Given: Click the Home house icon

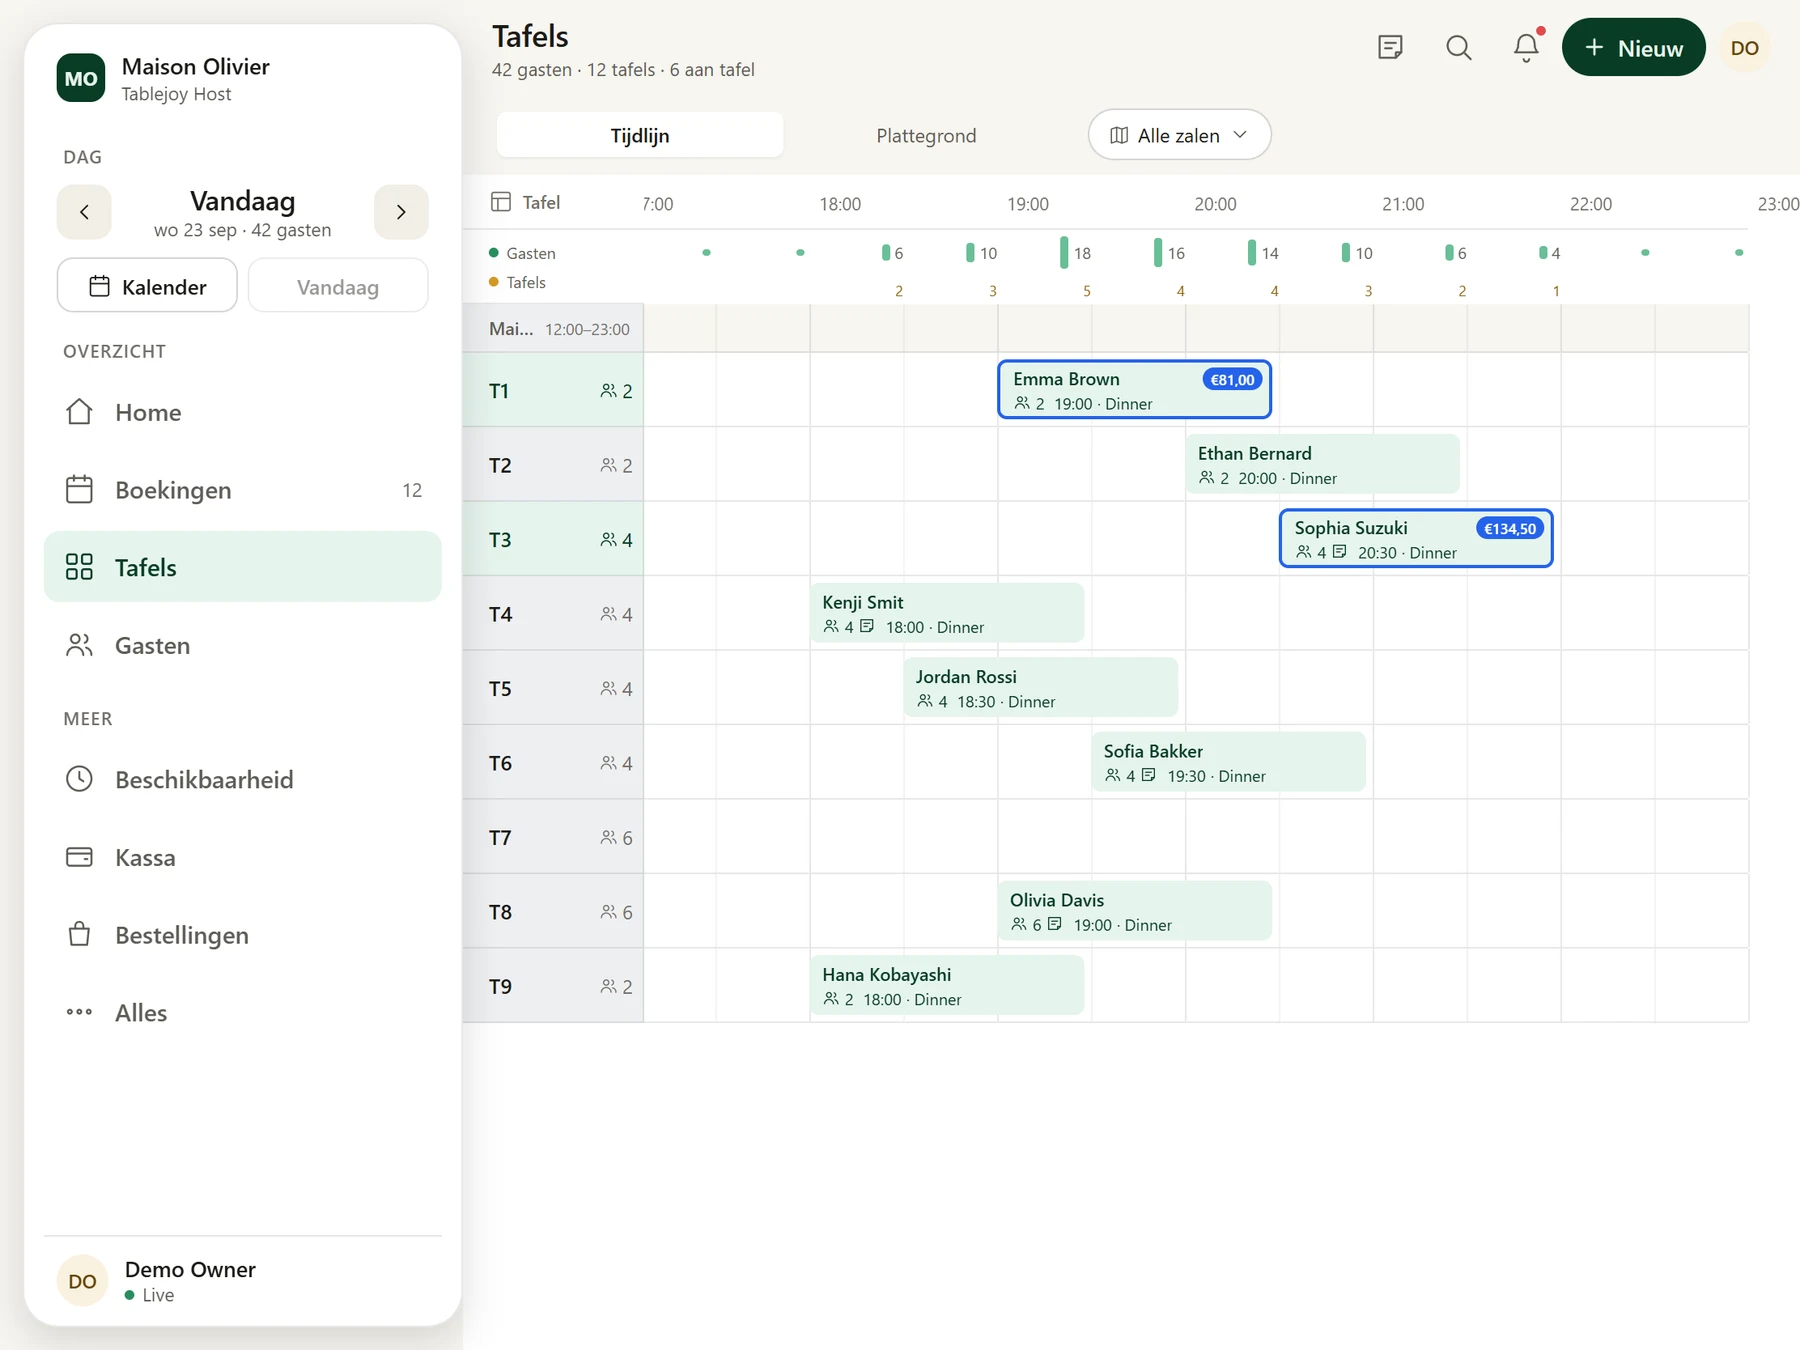Looking at the screenshot, I should (79, 412).
